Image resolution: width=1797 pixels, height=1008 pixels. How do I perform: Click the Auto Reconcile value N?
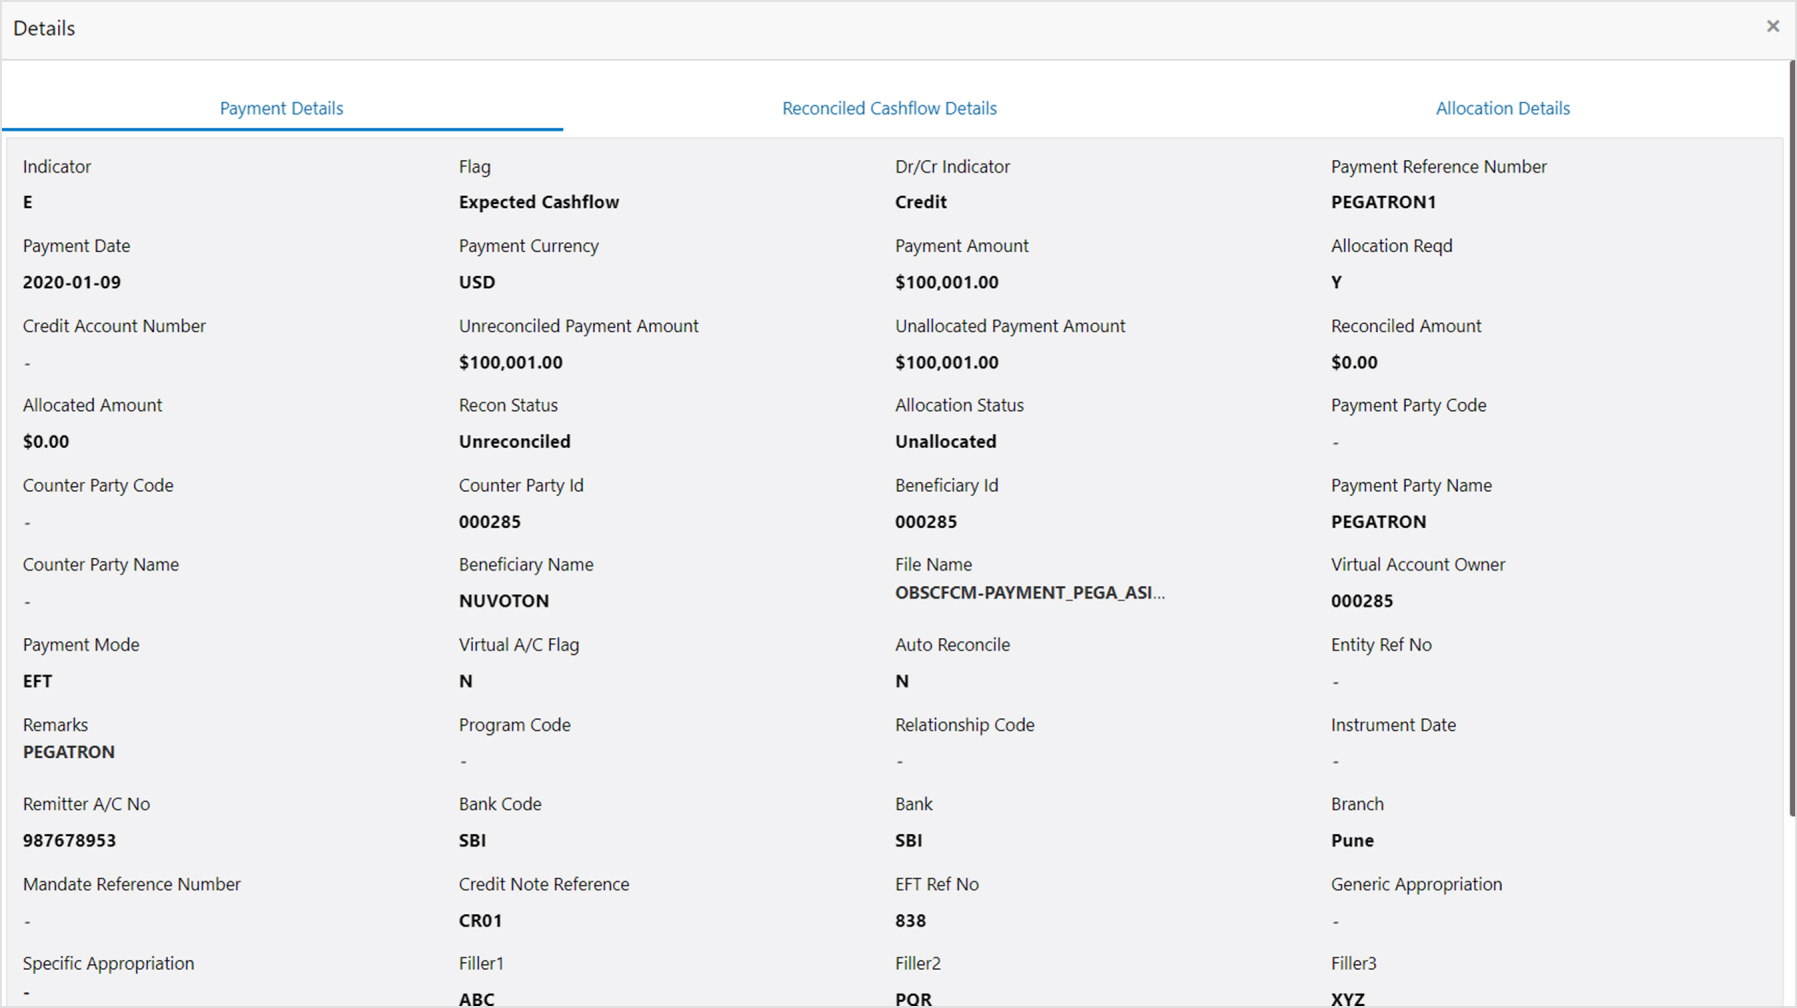(x=901, y=681)
